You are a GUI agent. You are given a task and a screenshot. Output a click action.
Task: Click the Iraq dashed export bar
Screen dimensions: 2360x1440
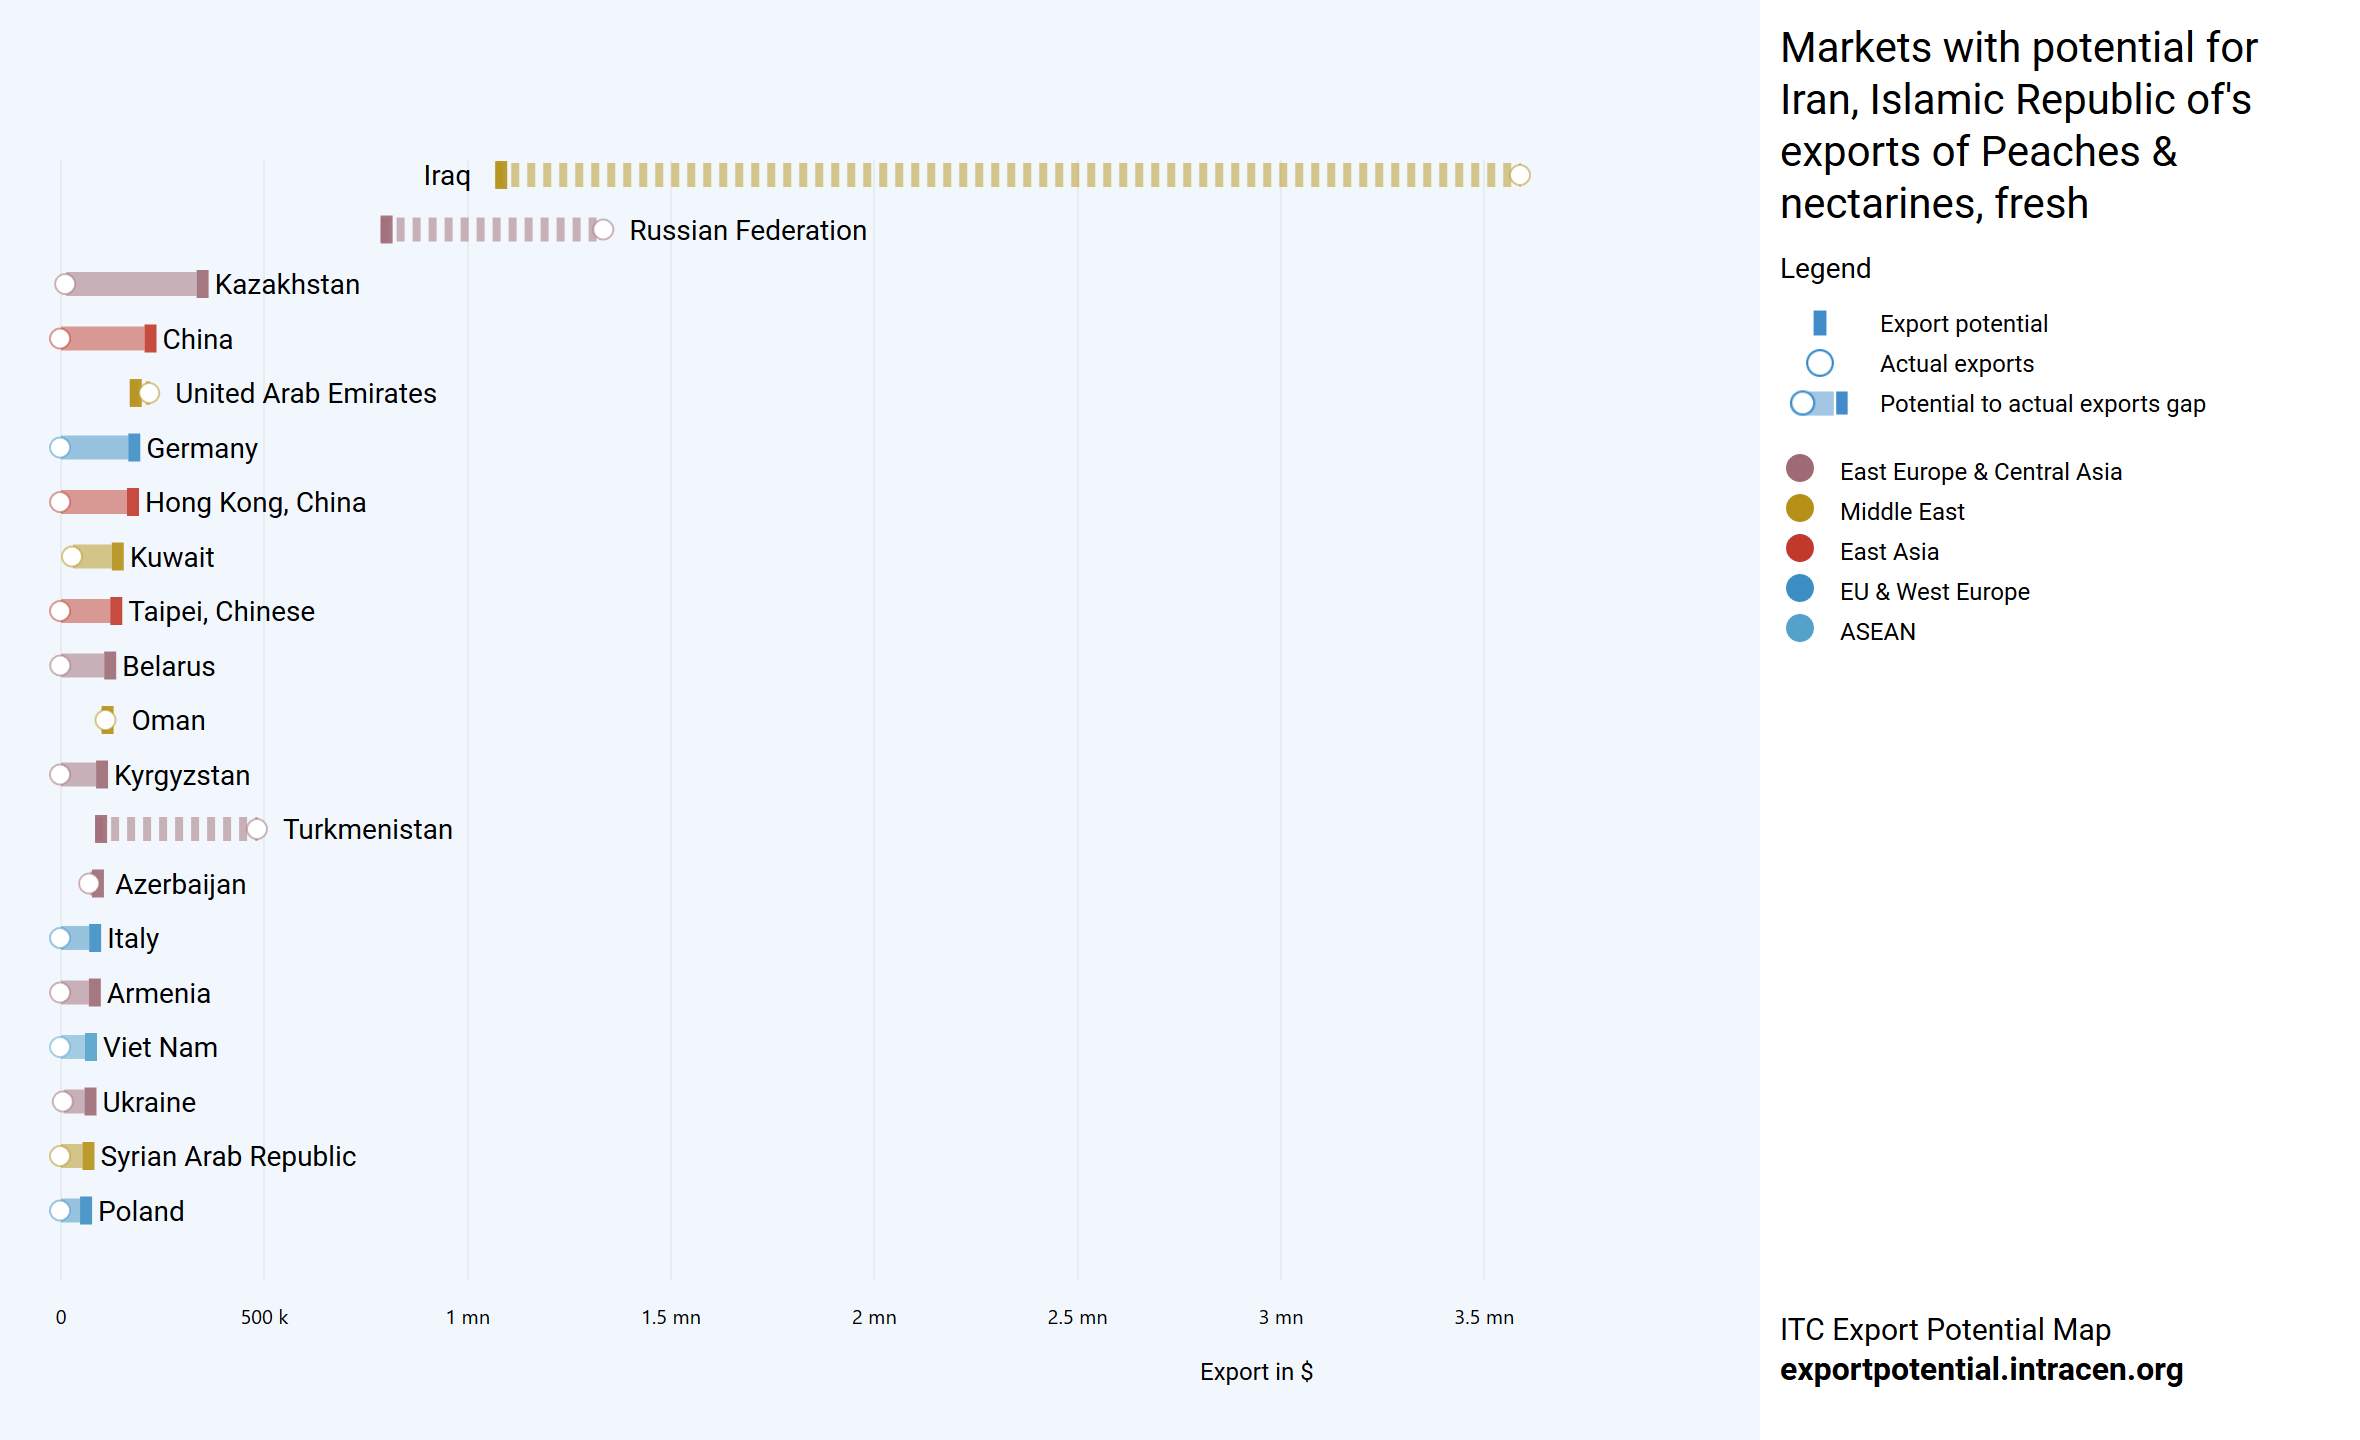point(1000,176)
